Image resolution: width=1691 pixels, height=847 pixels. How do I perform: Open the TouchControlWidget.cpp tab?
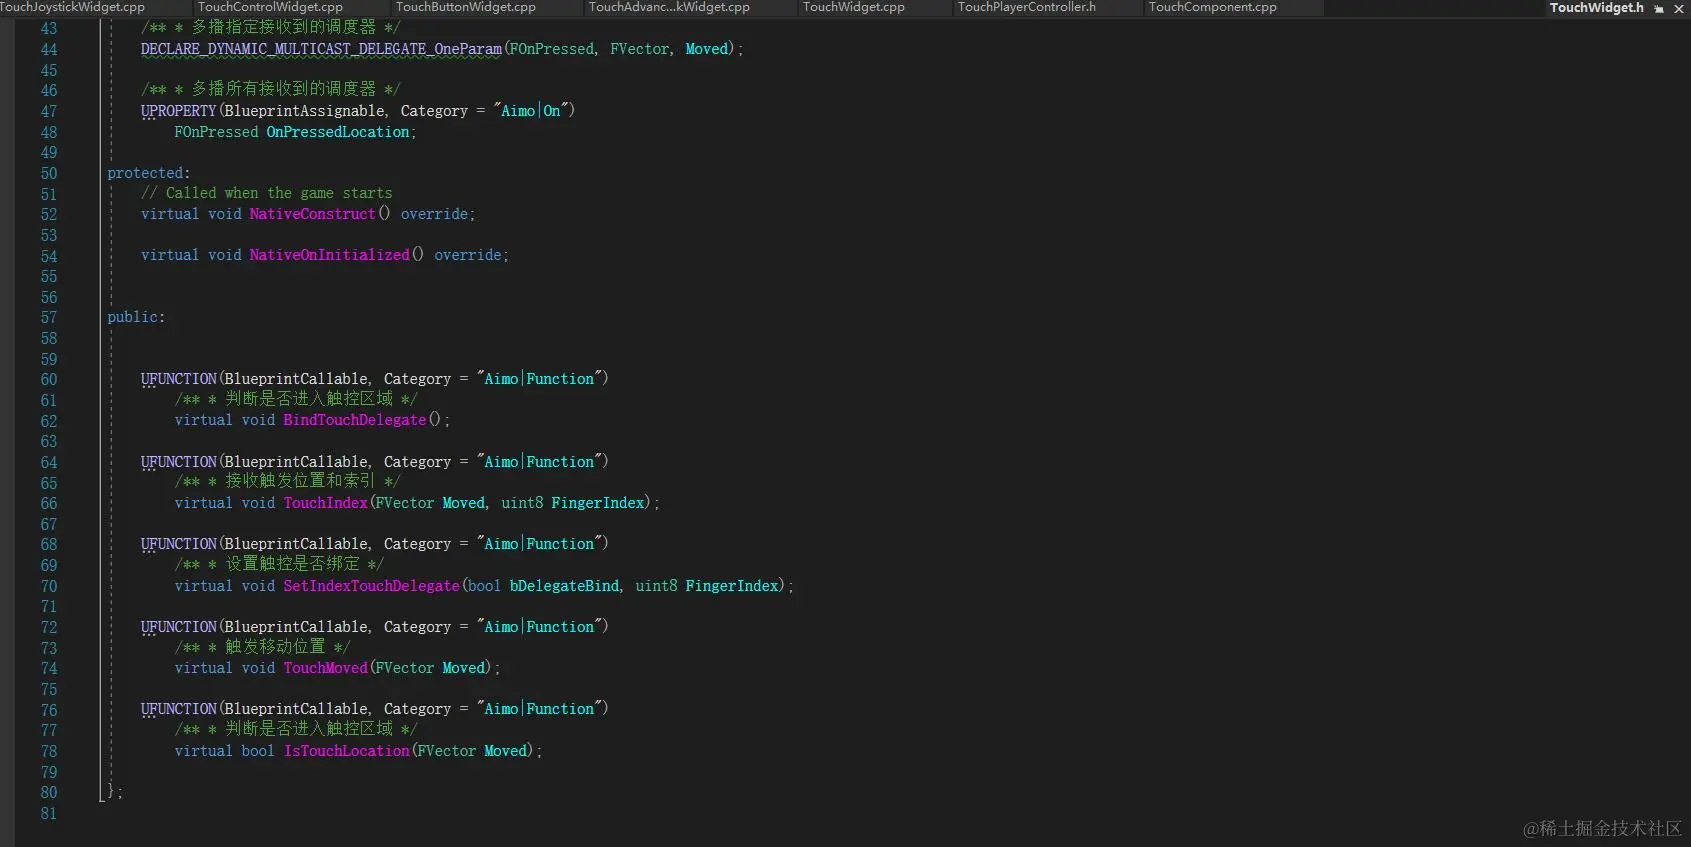click(x=270, y=7)
